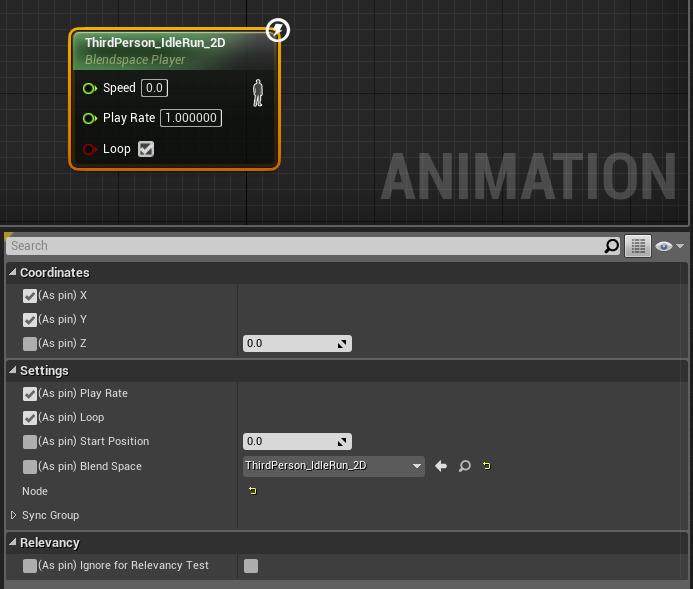
Task: Reset Blend Space to its default value
Action: pyautogui.click(x=487, y=466)
